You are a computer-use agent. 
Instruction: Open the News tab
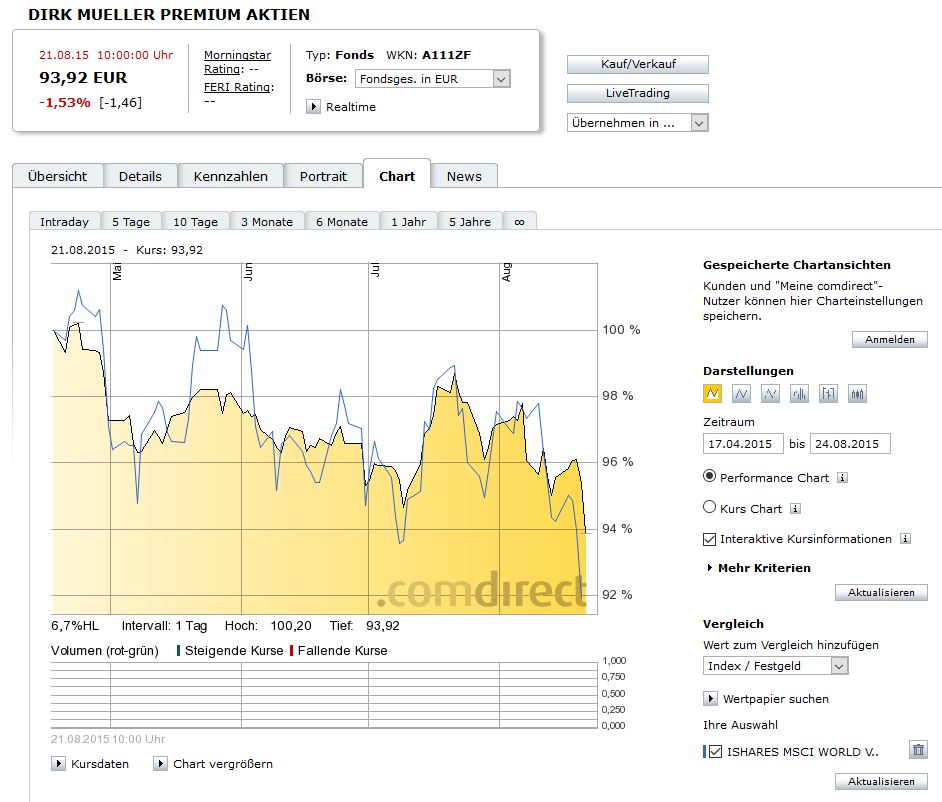click(464, 176)
